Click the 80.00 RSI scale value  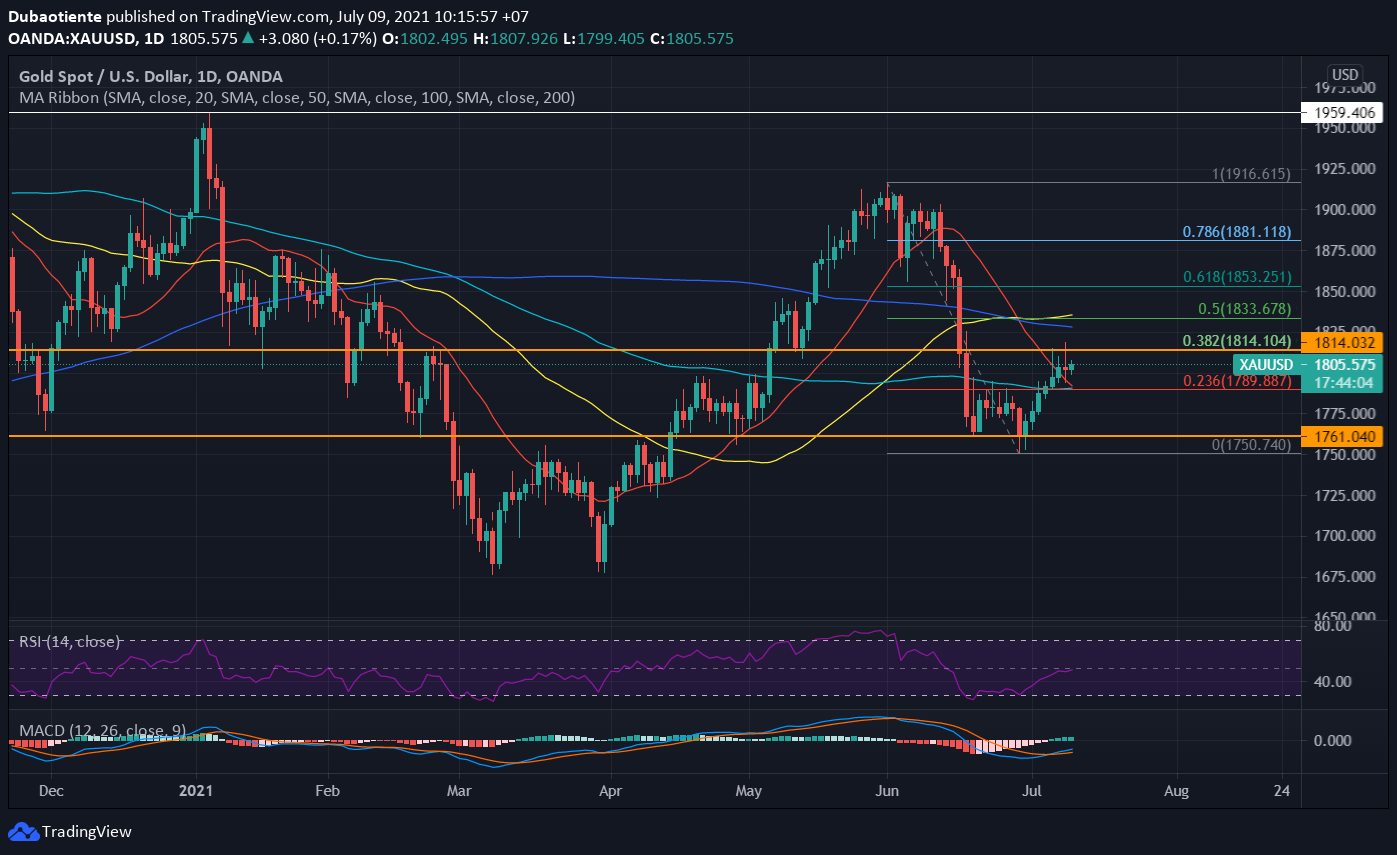pos(1331,626)
